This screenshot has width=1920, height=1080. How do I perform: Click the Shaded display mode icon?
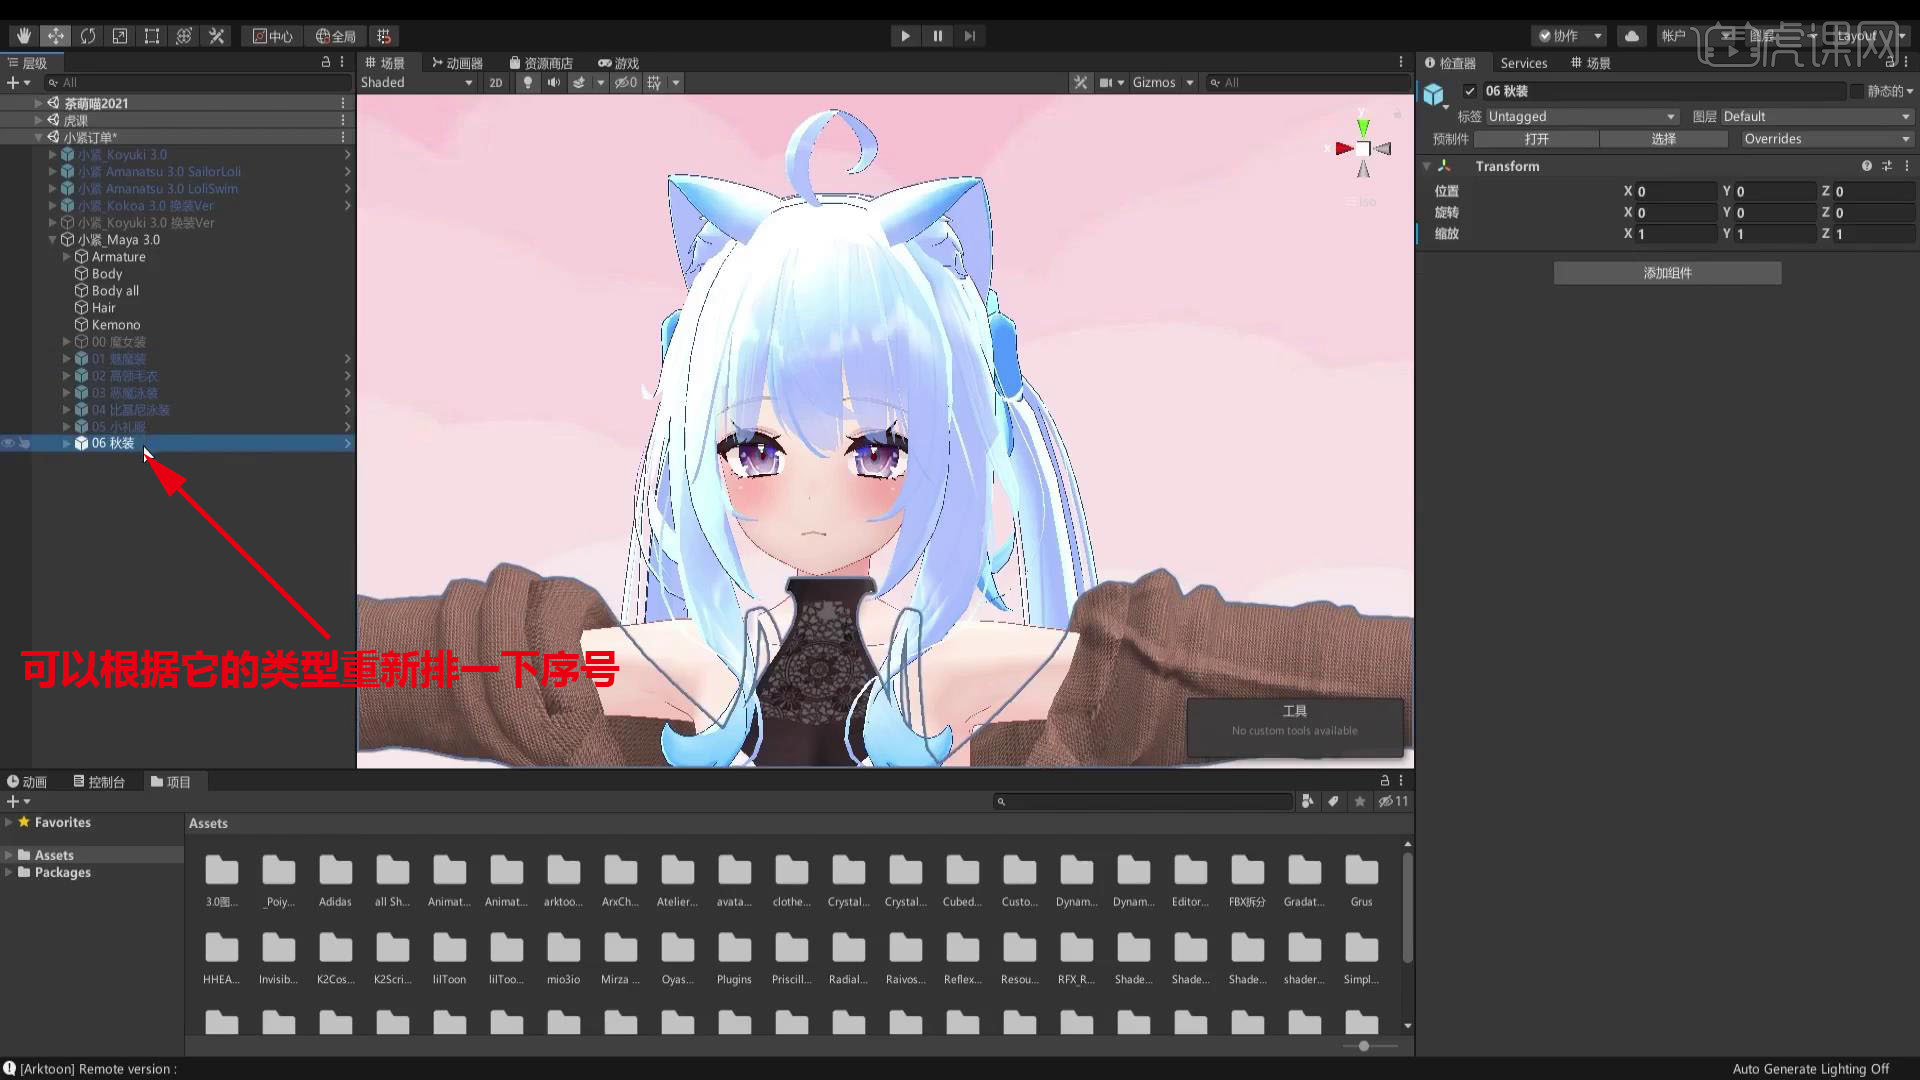click(414, 82)
